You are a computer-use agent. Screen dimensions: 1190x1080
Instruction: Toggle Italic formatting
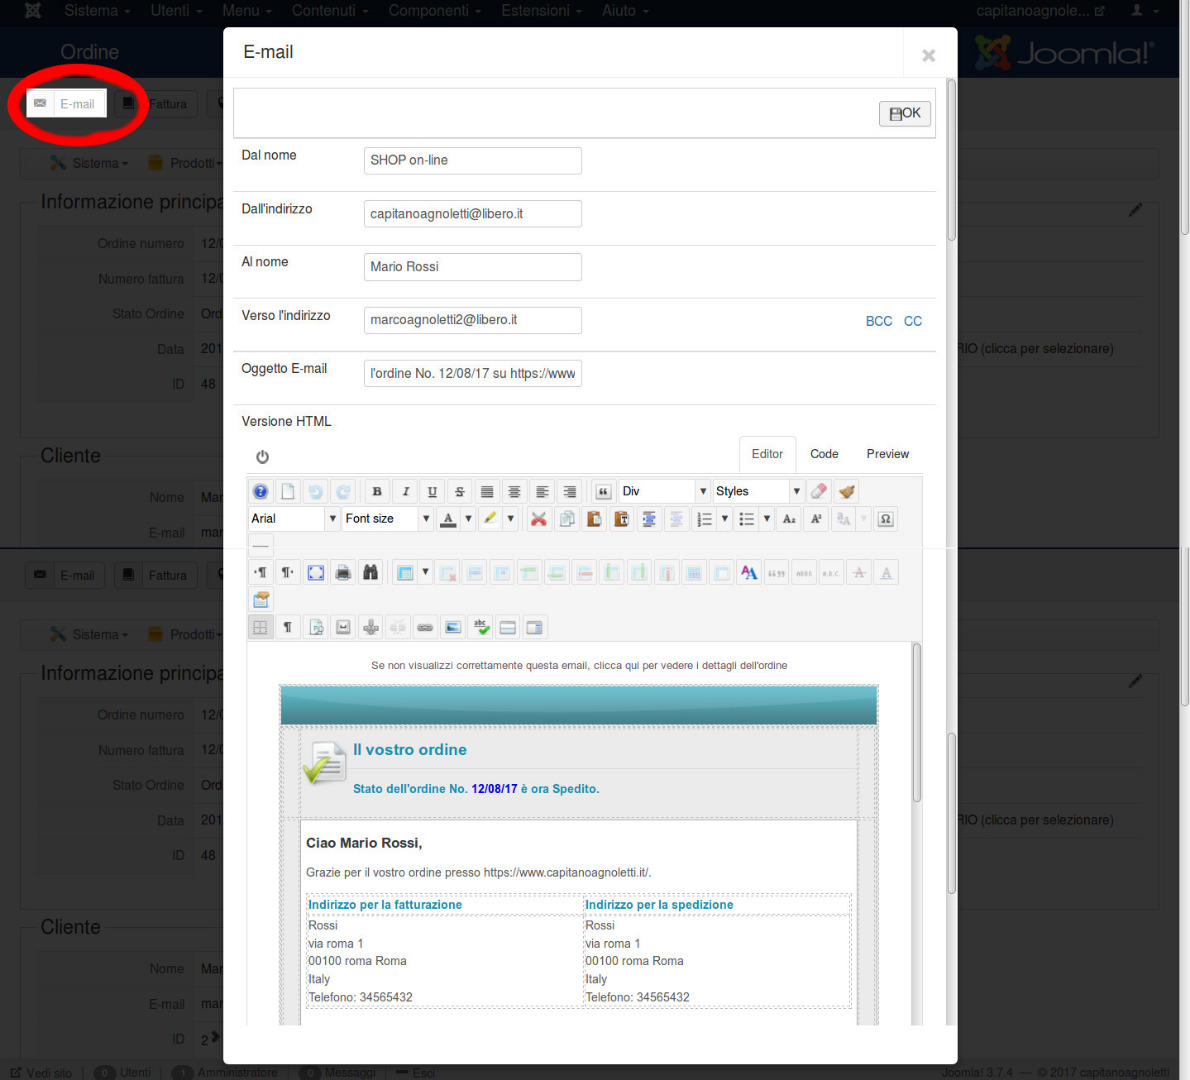click(405, 492)
